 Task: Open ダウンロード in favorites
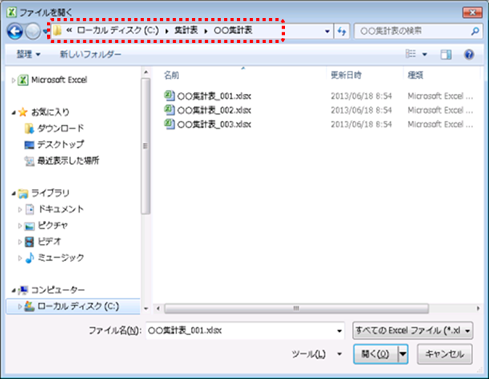pos(61,128)
